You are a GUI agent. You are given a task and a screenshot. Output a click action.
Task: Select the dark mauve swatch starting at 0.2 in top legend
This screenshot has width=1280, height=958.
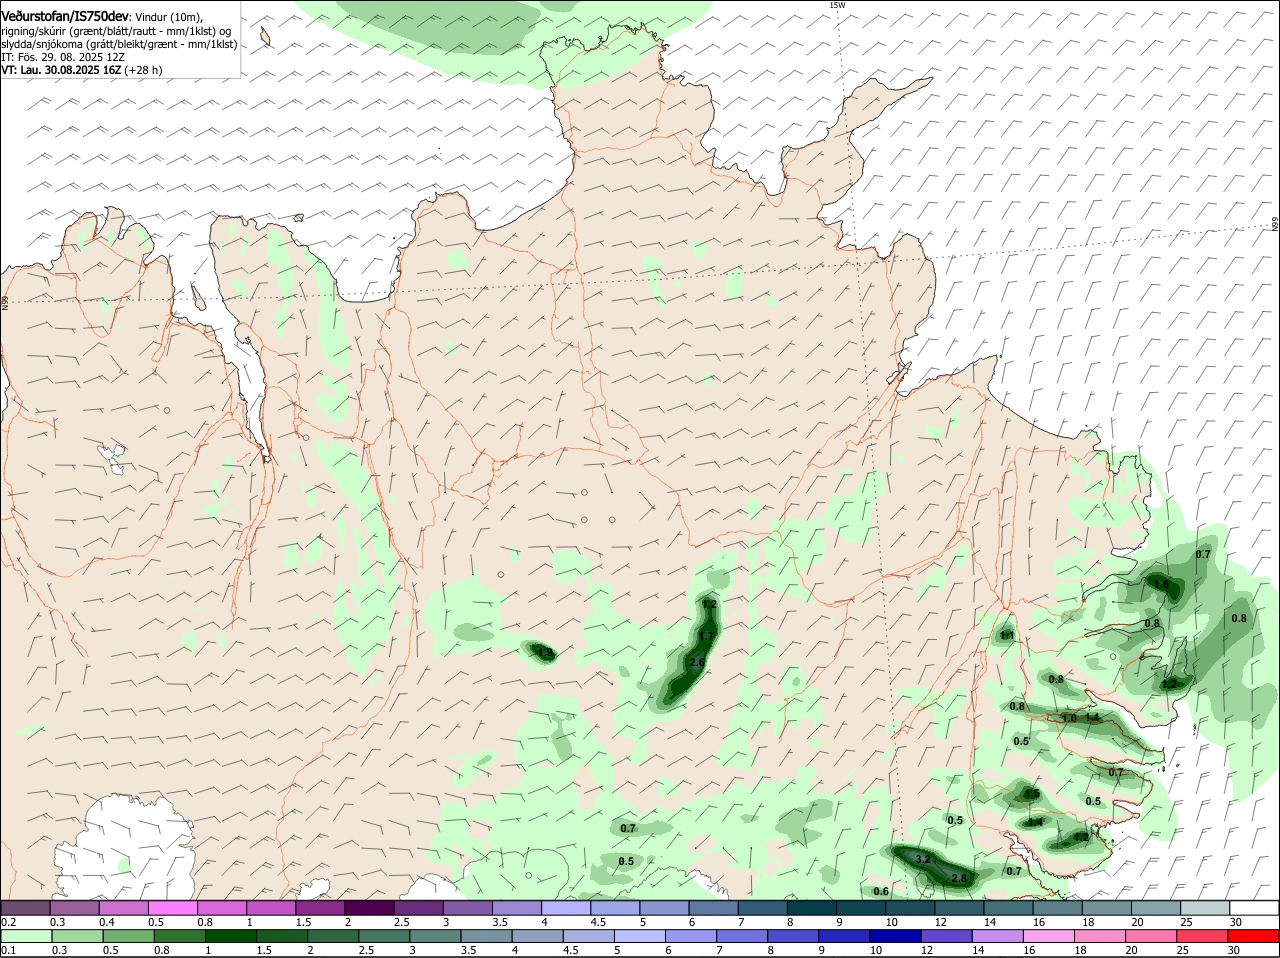pos(26,907)
